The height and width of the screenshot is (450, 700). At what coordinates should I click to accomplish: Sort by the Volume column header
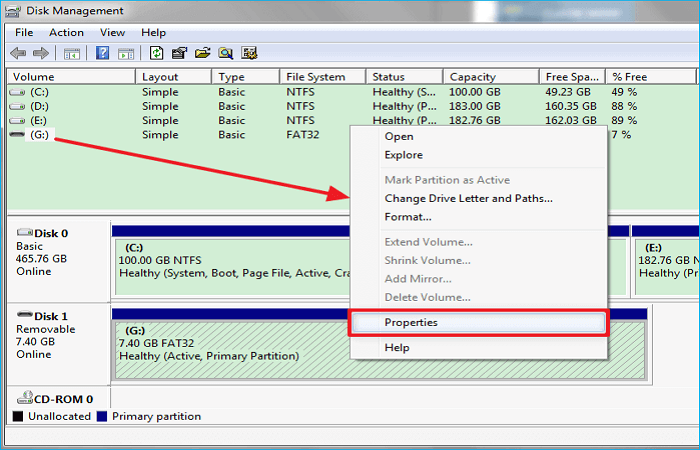70,77
